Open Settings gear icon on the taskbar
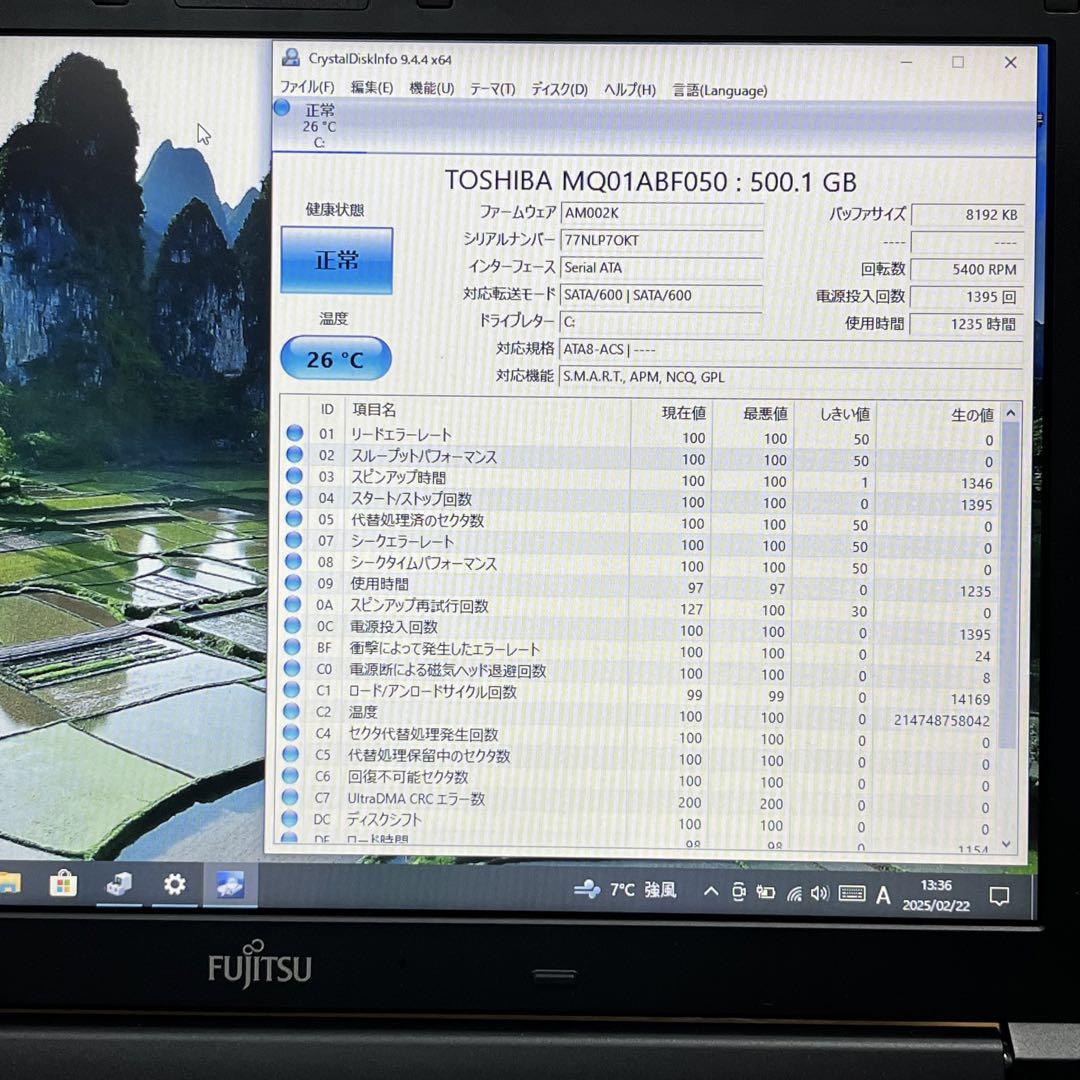 coord(174,884)
